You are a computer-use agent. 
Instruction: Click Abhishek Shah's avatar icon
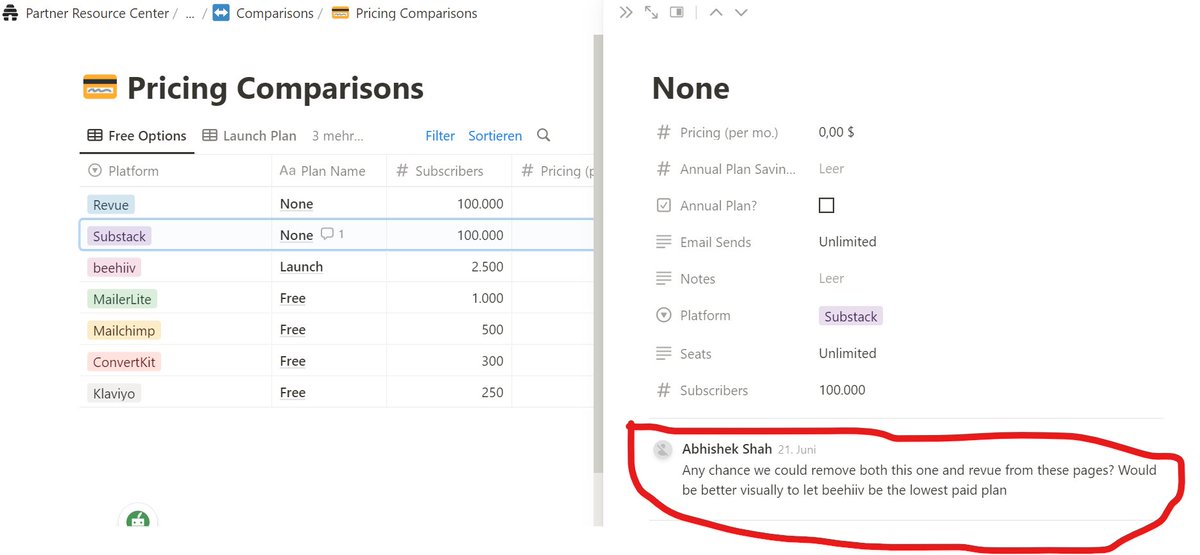click(x=663, y=450)
